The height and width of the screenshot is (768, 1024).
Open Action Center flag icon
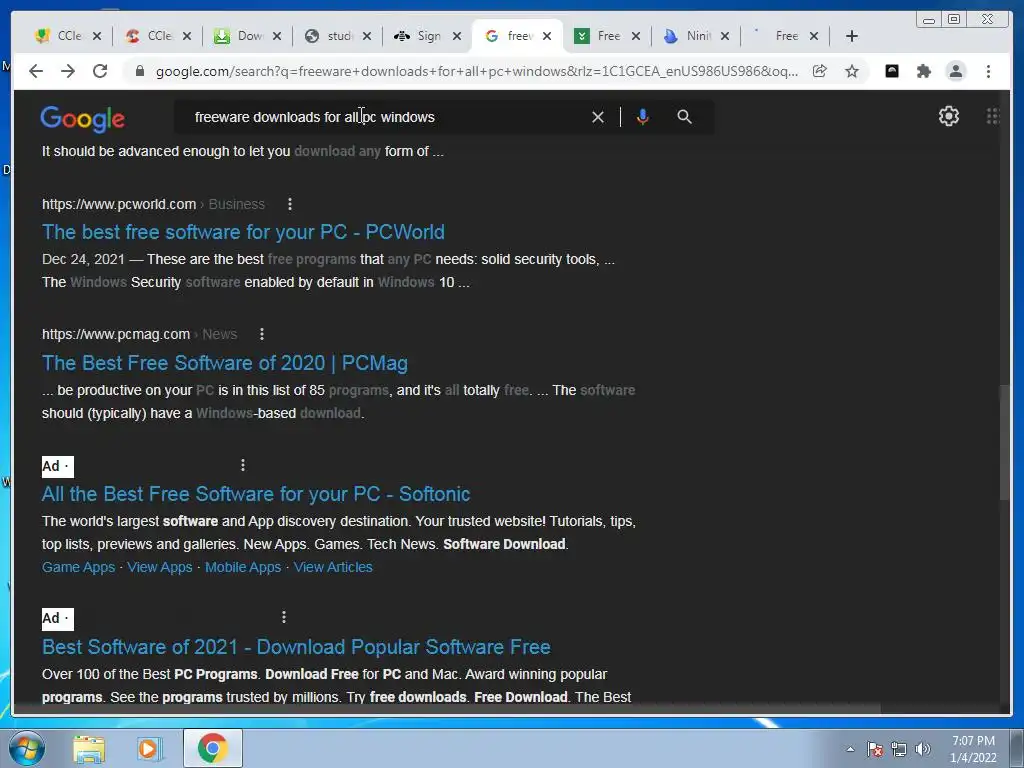click(x=875, y=750)
